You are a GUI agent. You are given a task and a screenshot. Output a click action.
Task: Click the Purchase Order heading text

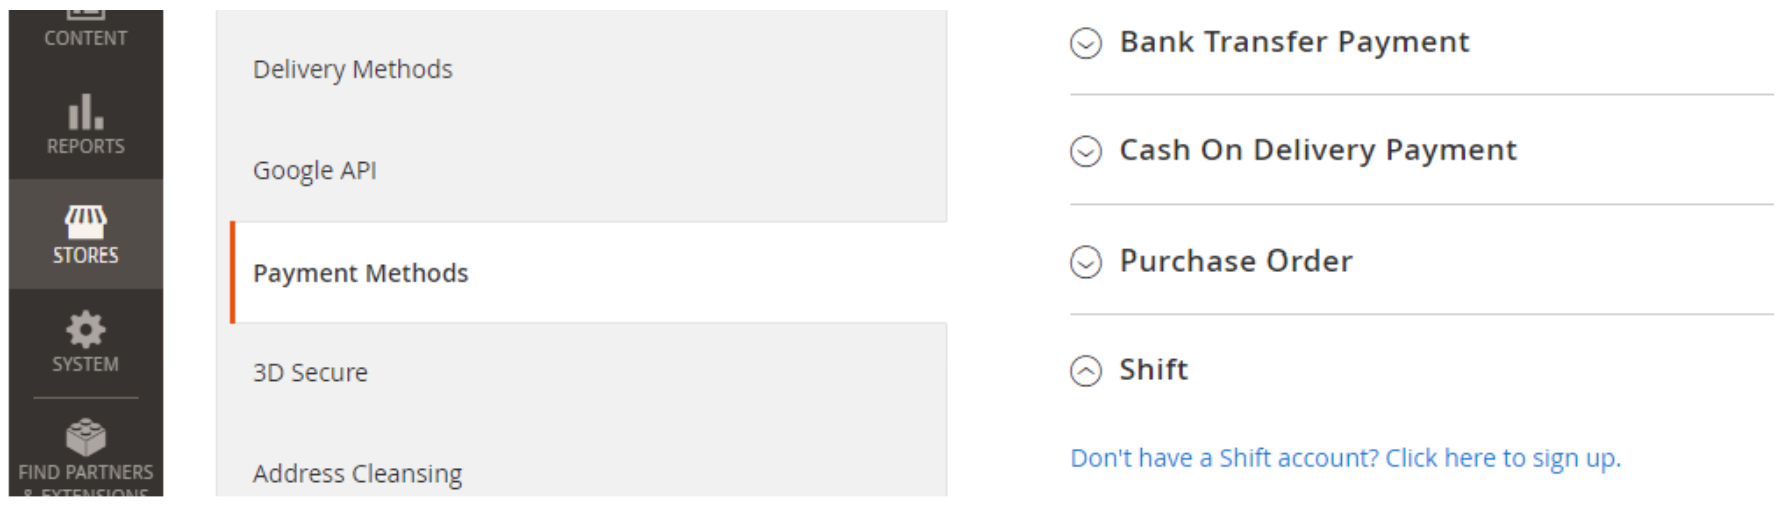point(1236,261)
